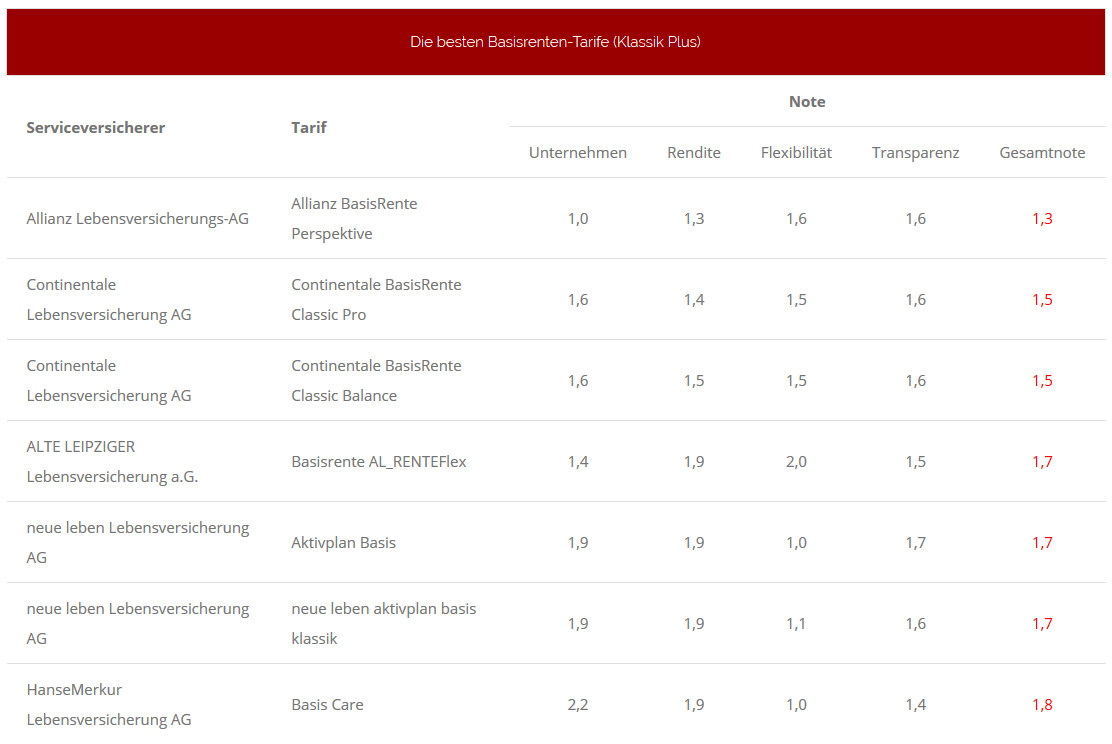Select the neue leben aktivplan basis klassik tariff
Image resolution: width=1112 pixels, height=744 pixels.
click(x=384, y=623)
